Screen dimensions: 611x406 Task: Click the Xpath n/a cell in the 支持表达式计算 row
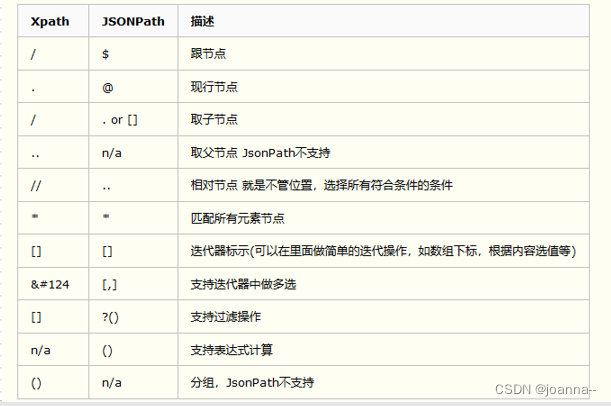53,350
